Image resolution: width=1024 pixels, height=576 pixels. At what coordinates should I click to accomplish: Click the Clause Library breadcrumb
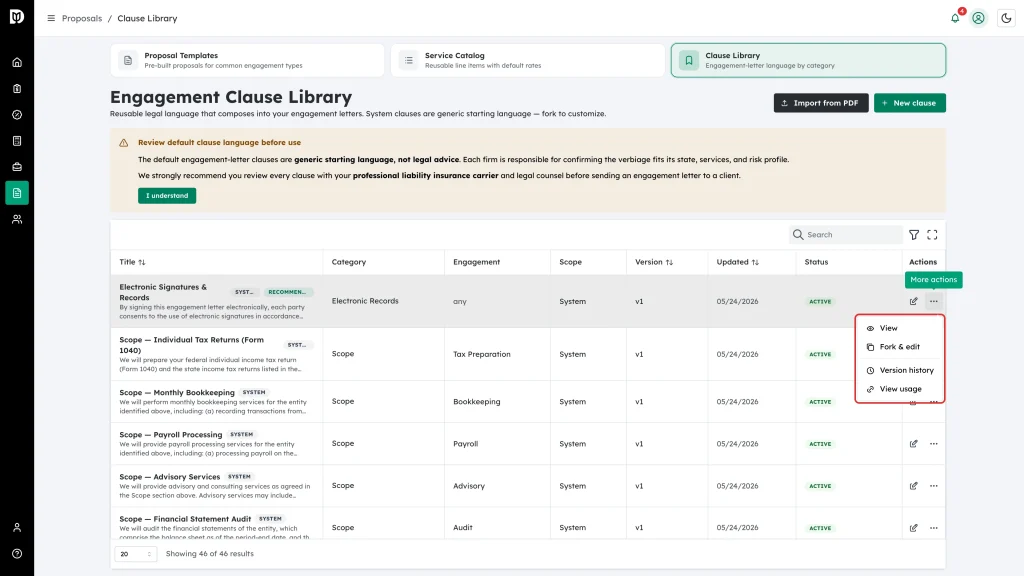coord(147,18)
